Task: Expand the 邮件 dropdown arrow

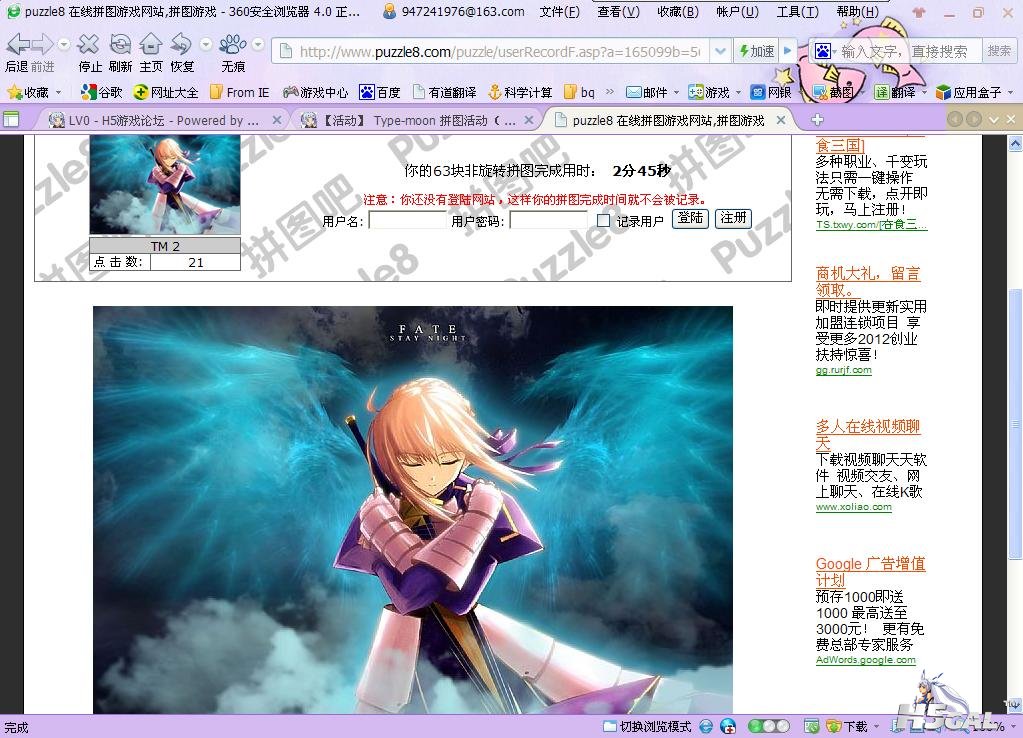Action: pos(676,93)
